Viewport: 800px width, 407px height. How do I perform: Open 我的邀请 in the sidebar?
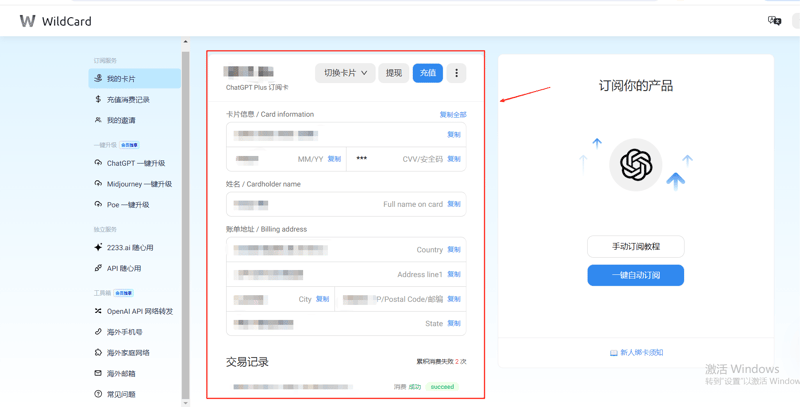click(121, 120)
